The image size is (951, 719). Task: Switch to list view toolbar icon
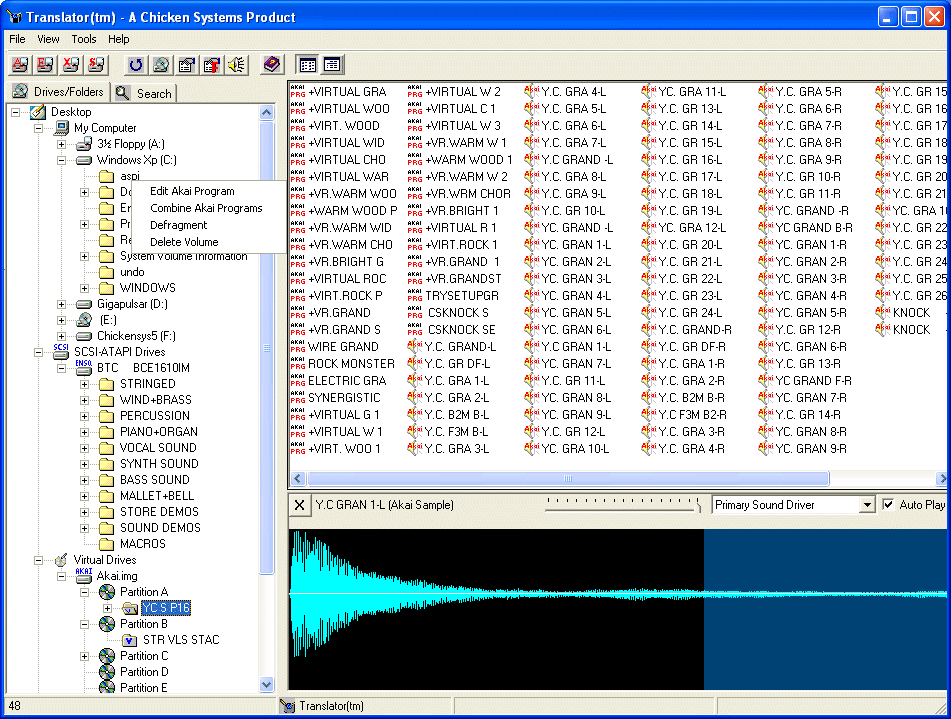tap(308, 64)
